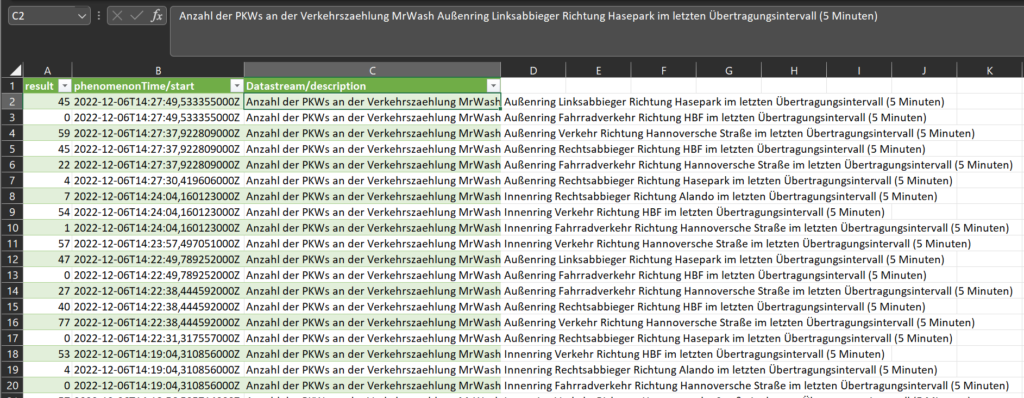This screenshot has height=398, width=1024.
Task: Select row 5 header
Action: [12, 149]
